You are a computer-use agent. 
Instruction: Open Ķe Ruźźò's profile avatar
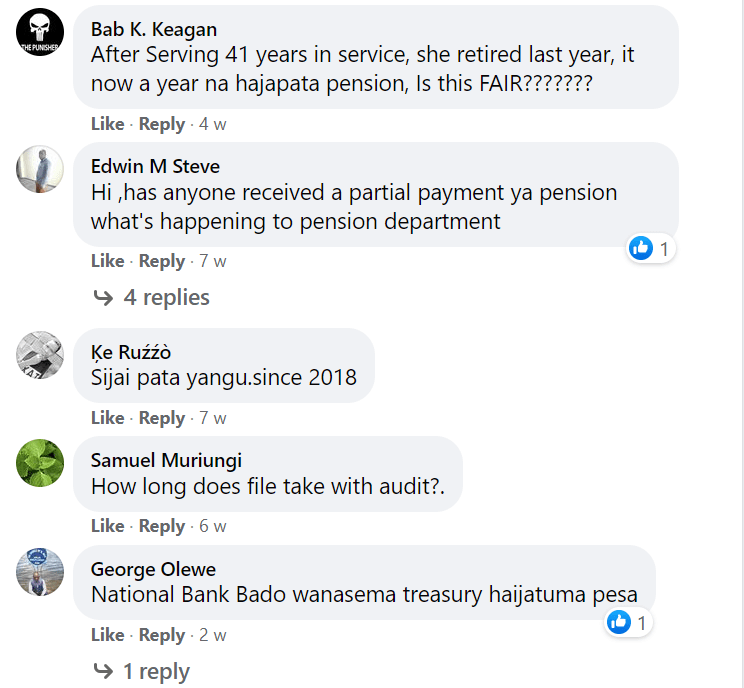[40, 354]
